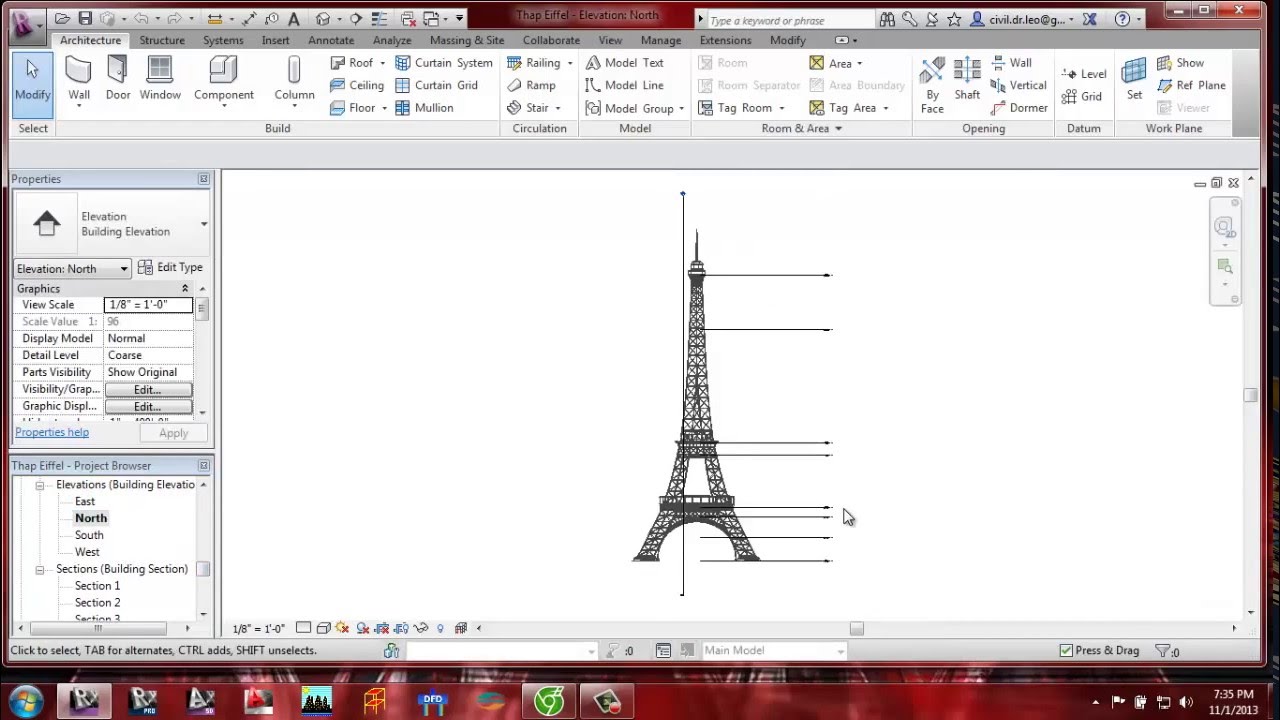Select the Ref Plane tool

pyautogui.click(x=1191, y=85)
